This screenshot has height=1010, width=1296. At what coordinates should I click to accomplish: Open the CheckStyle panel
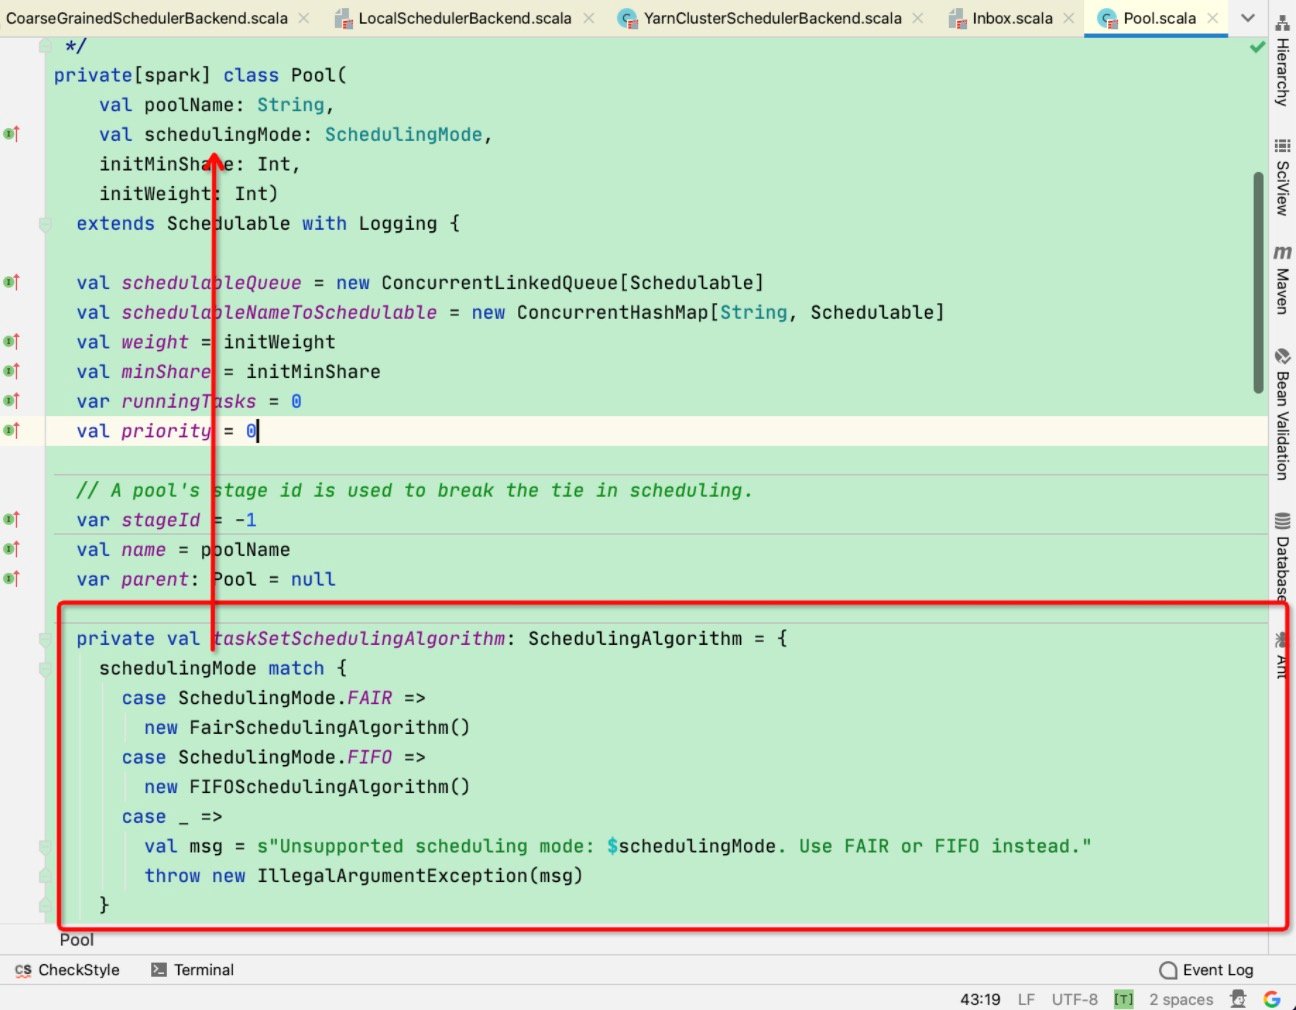click(x=67, y=970)
